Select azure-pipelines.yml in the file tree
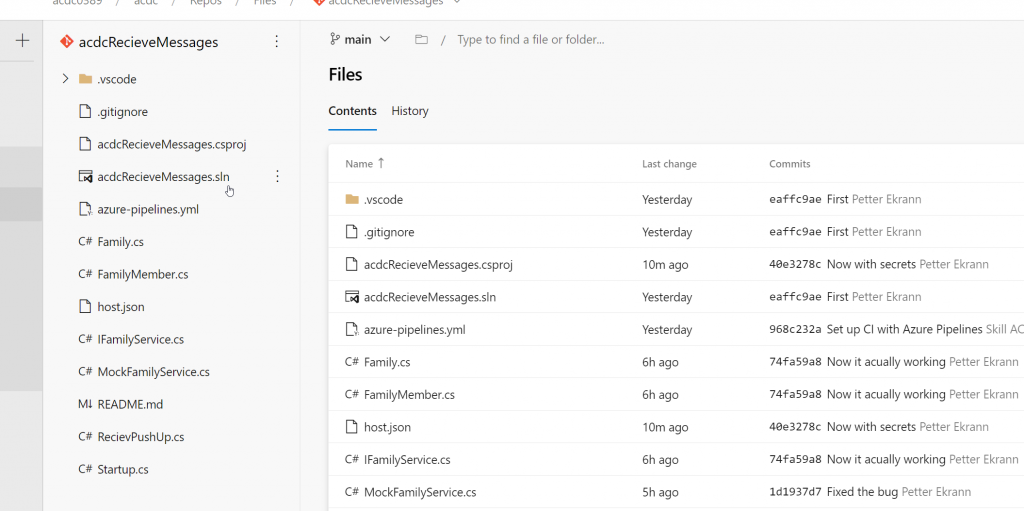The image size is (1024, 511). coord(148,209)
